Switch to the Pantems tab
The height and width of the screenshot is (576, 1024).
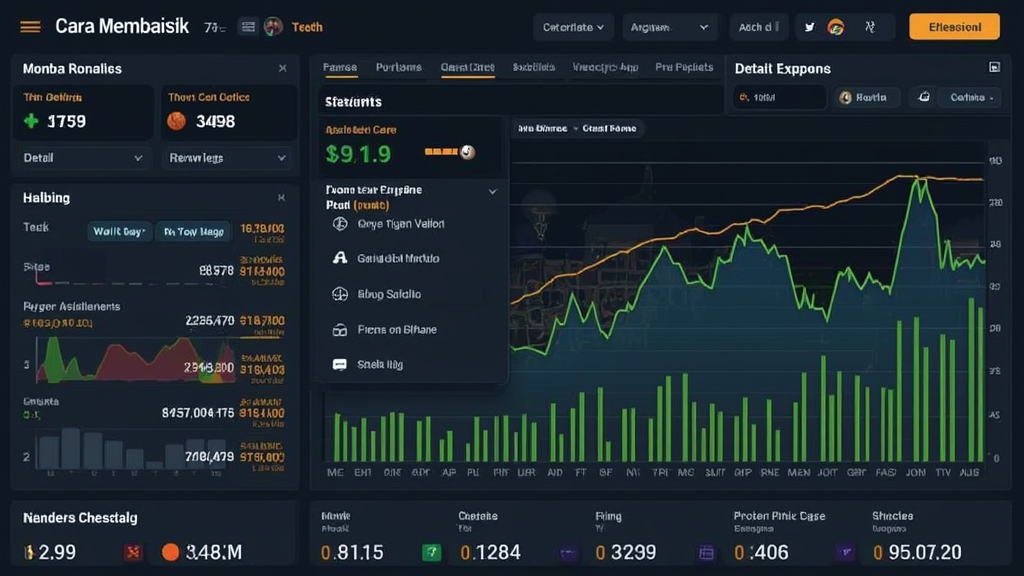(398, 68)
